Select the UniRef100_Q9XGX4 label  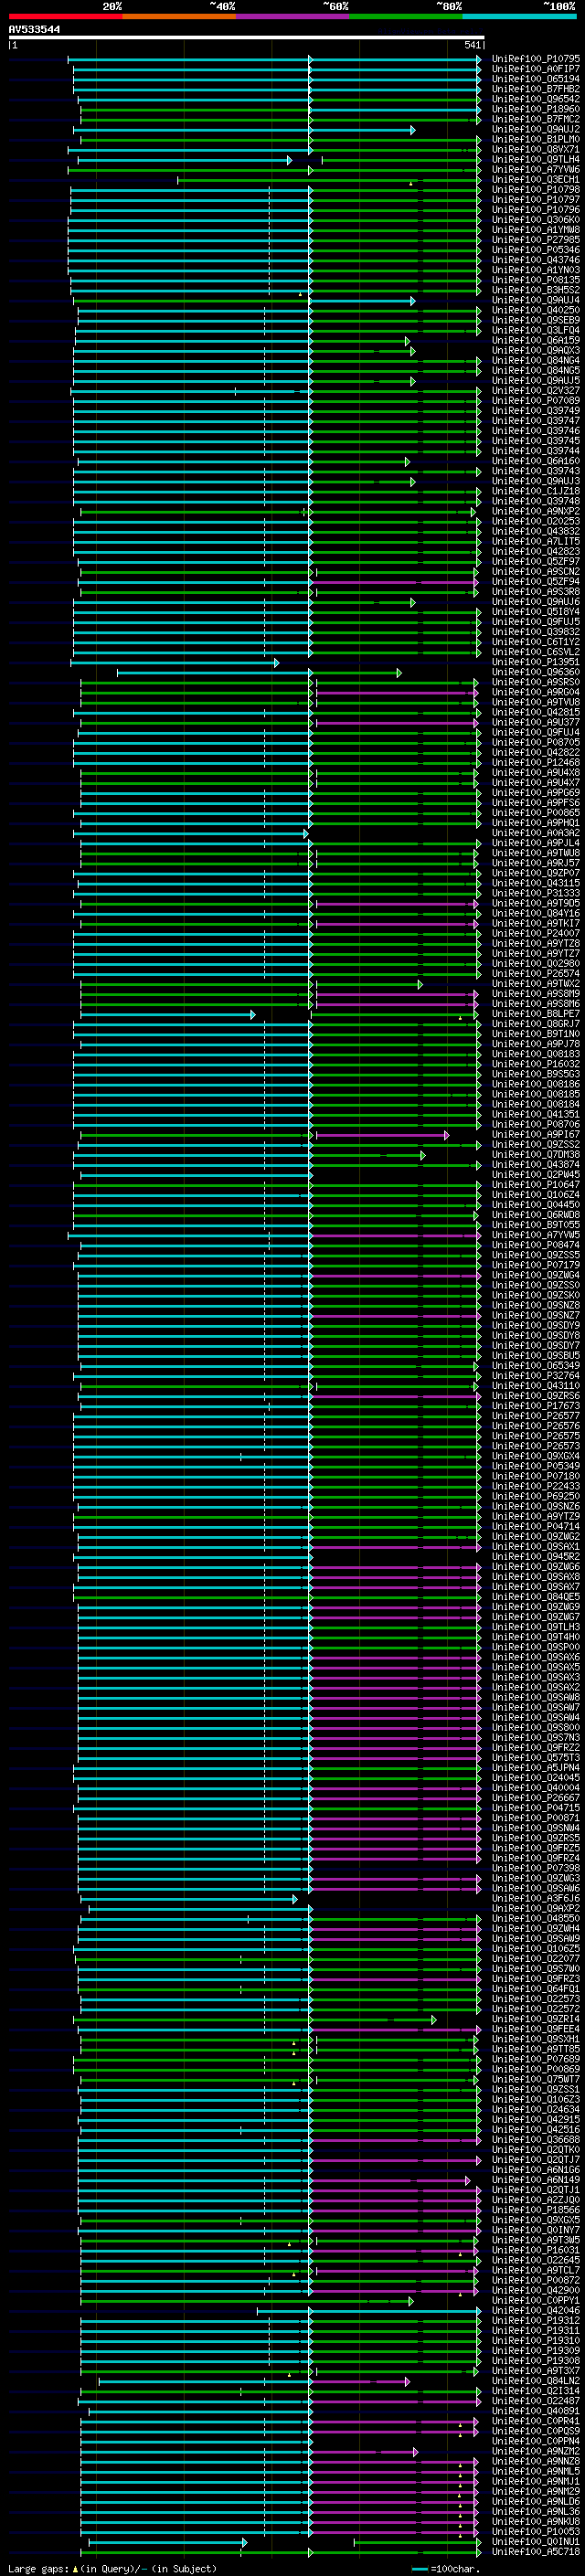click(536, 1456)
